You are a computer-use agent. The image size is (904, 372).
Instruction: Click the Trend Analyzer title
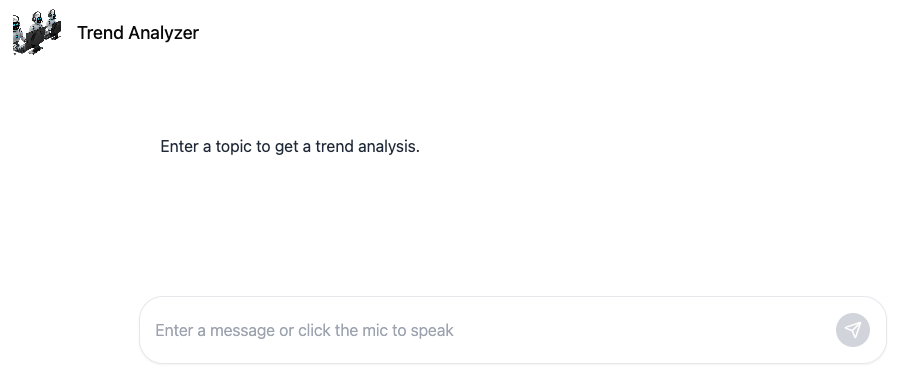(x=138, y=33)
